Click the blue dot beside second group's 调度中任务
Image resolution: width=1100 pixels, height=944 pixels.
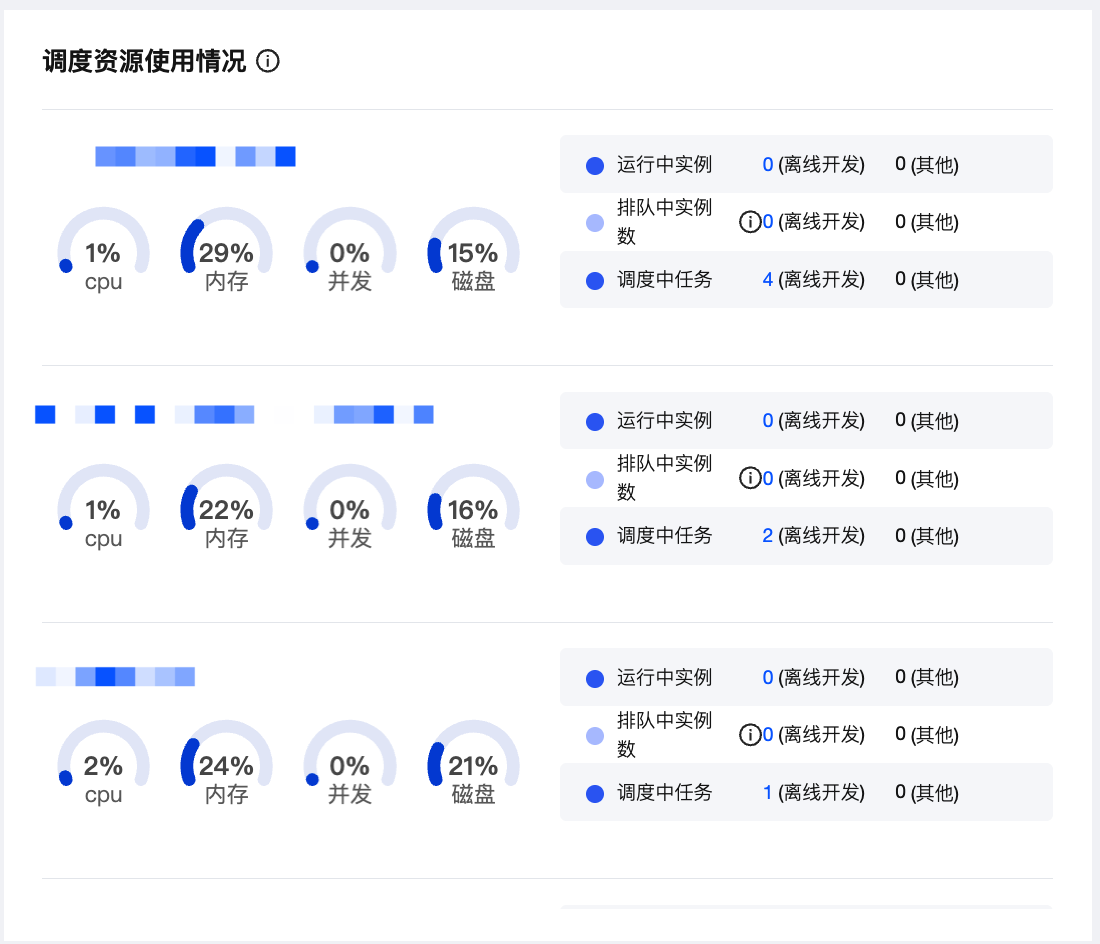(x=595, y=537)
